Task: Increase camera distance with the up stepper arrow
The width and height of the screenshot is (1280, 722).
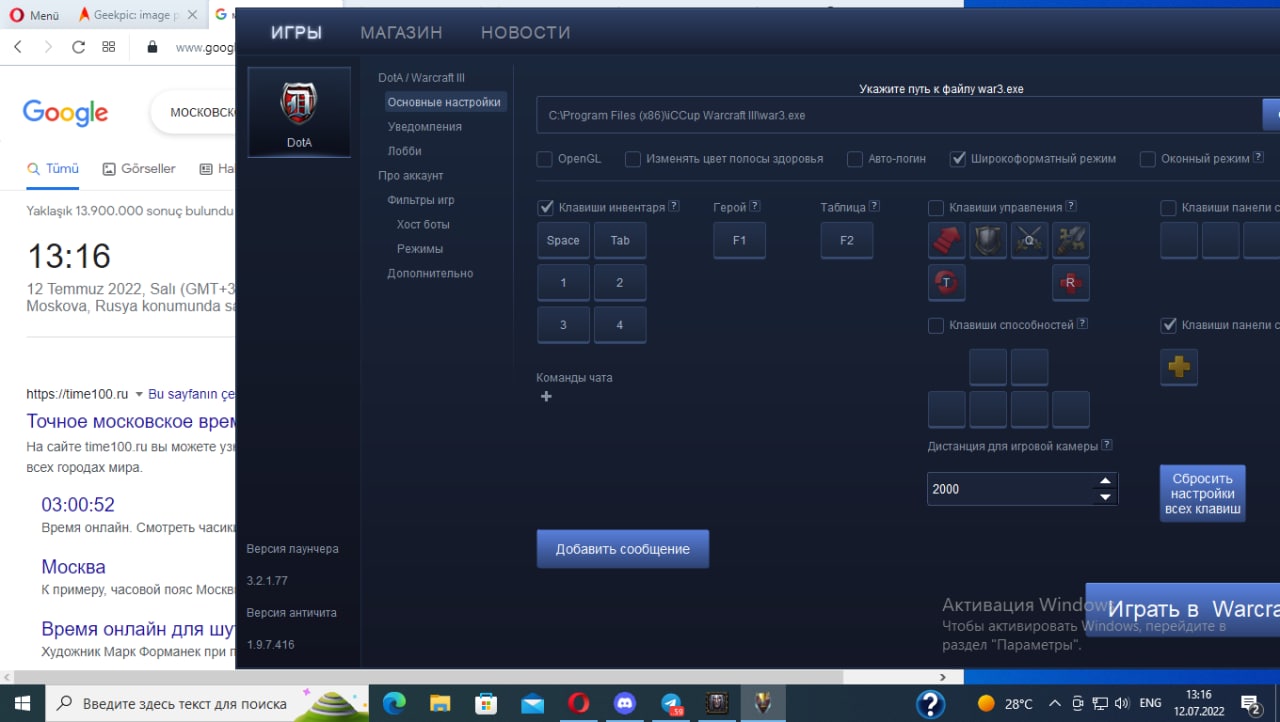Action: pyautogui.click(x=1105, y=481)
